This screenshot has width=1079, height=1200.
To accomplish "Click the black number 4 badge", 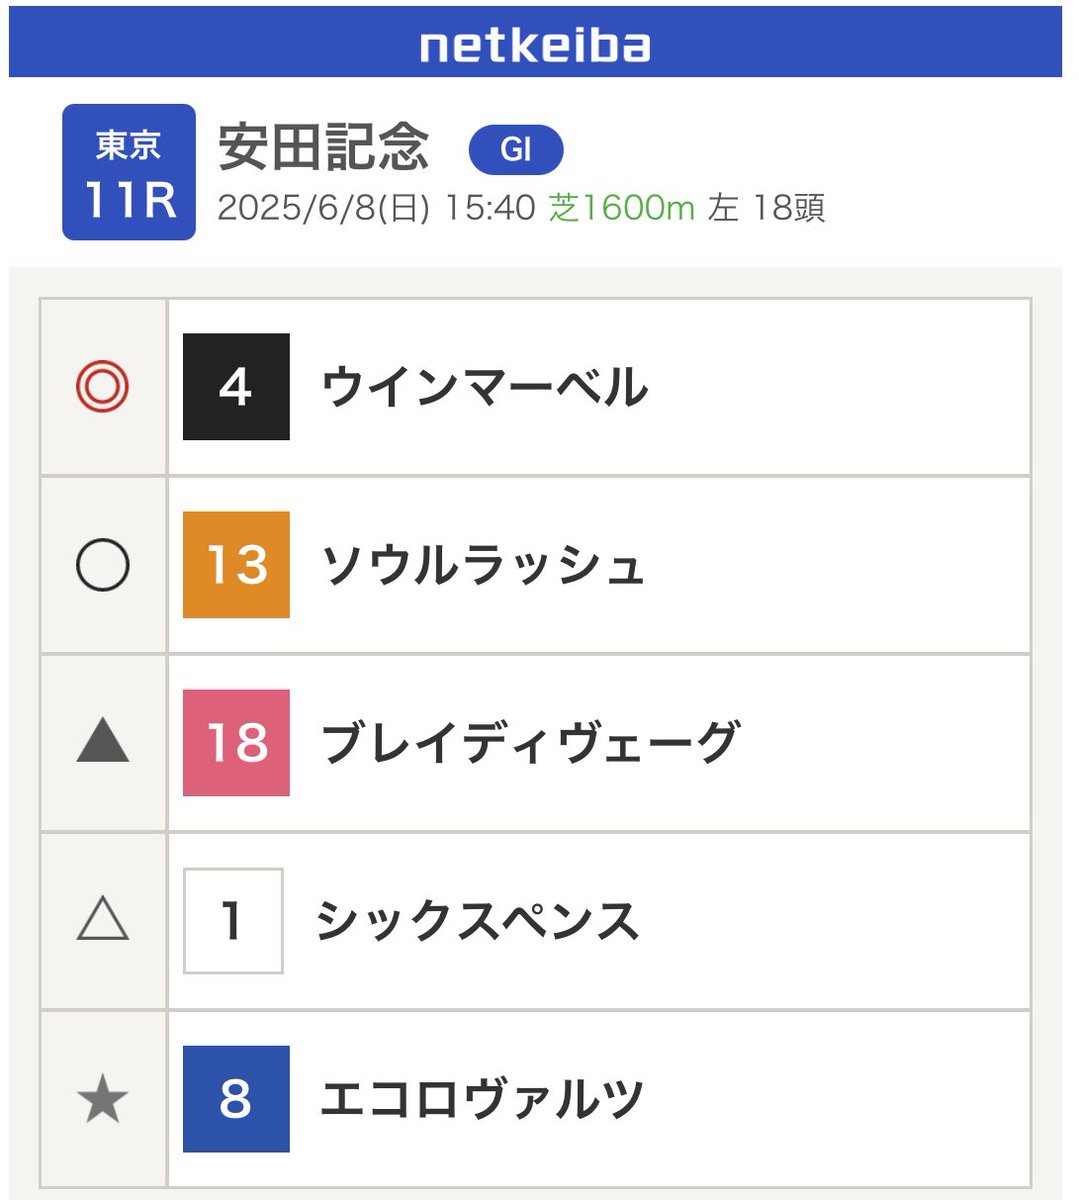I will [x=236, y=387].
